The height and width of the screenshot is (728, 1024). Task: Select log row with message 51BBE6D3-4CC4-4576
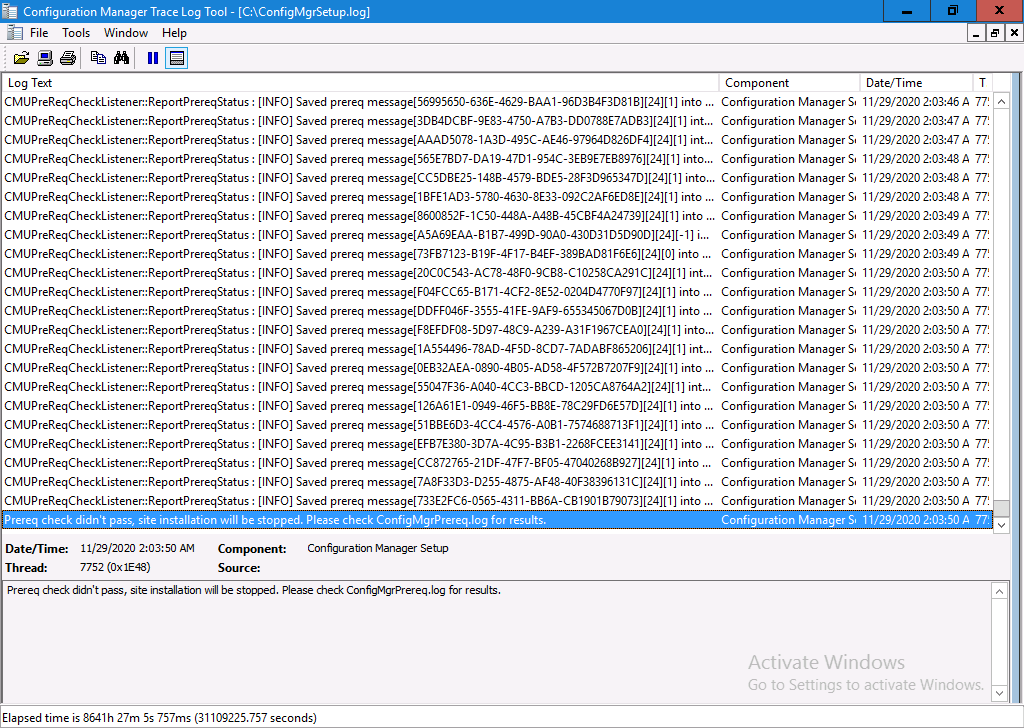[497, 424]
